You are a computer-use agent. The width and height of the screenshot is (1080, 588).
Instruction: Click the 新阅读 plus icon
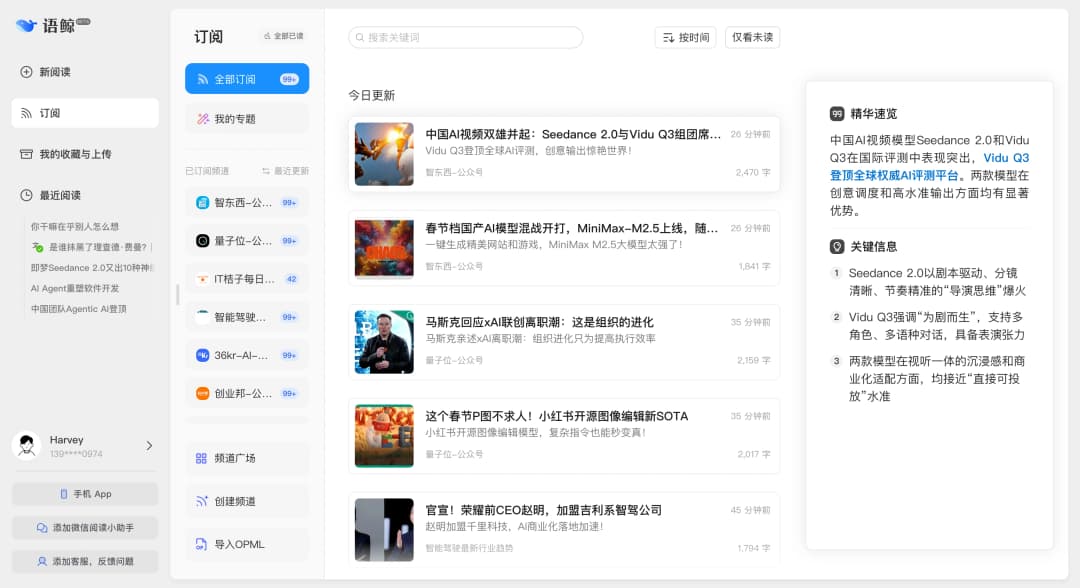pos(27,72)
